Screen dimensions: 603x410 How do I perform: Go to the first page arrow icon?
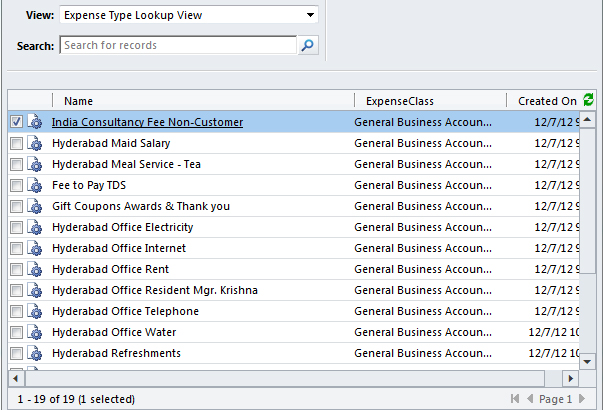point(515,399)
